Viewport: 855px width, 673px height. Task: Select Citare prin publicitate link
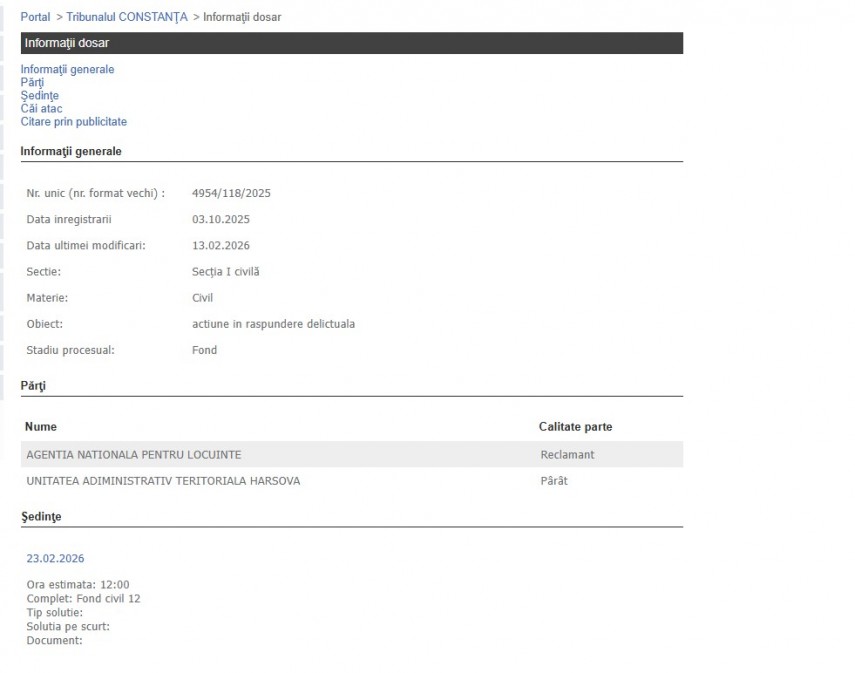(73, 122)
